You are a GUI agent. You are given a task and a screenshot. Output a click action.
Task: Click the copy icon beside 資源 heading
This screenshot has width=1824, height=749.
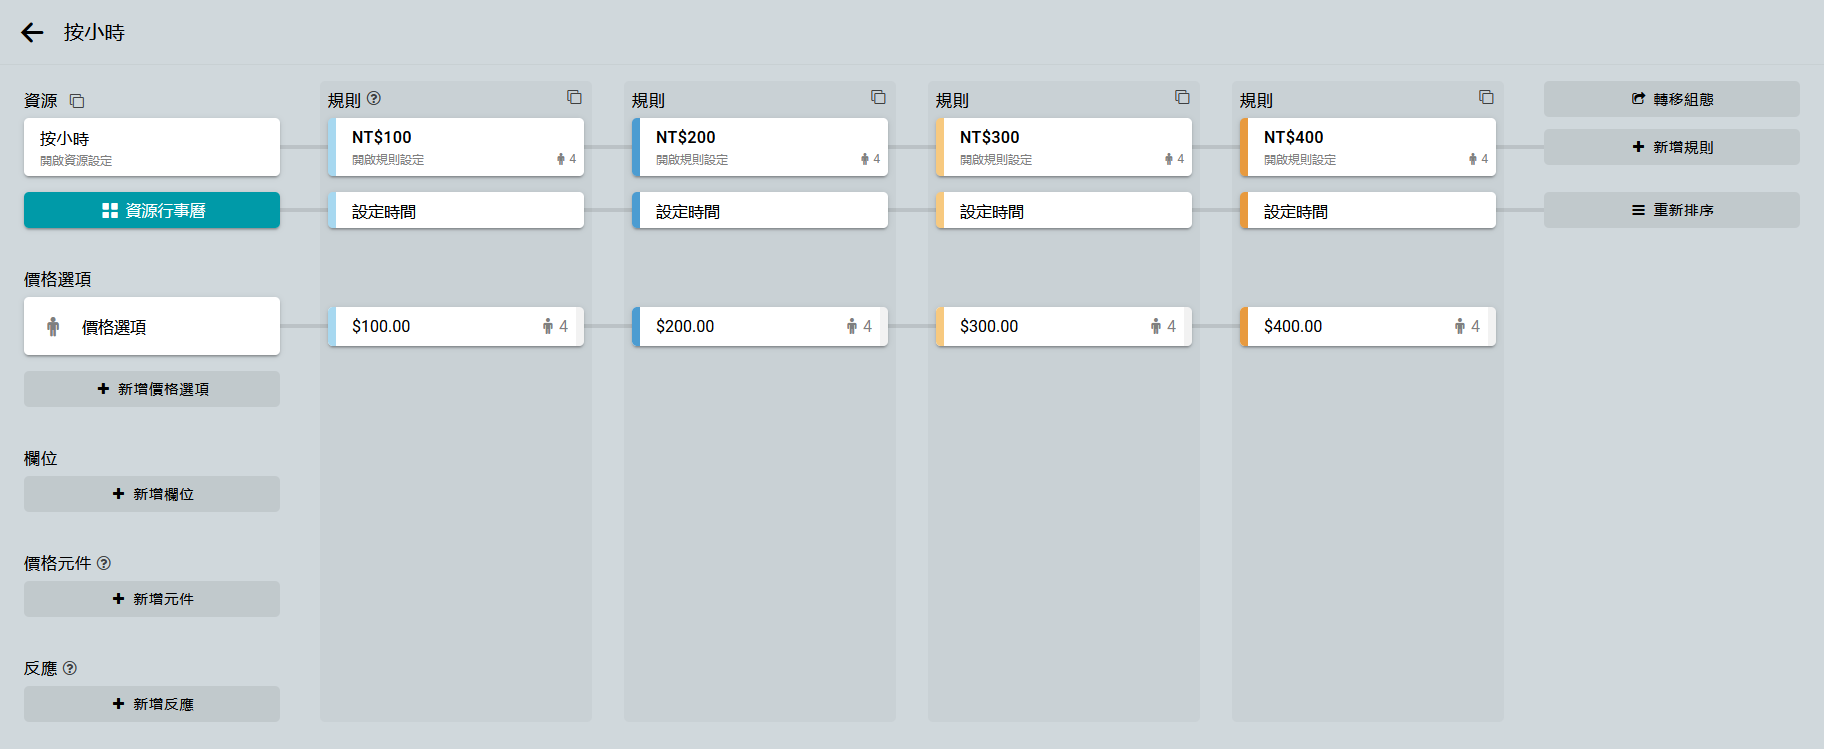point(77,101)
